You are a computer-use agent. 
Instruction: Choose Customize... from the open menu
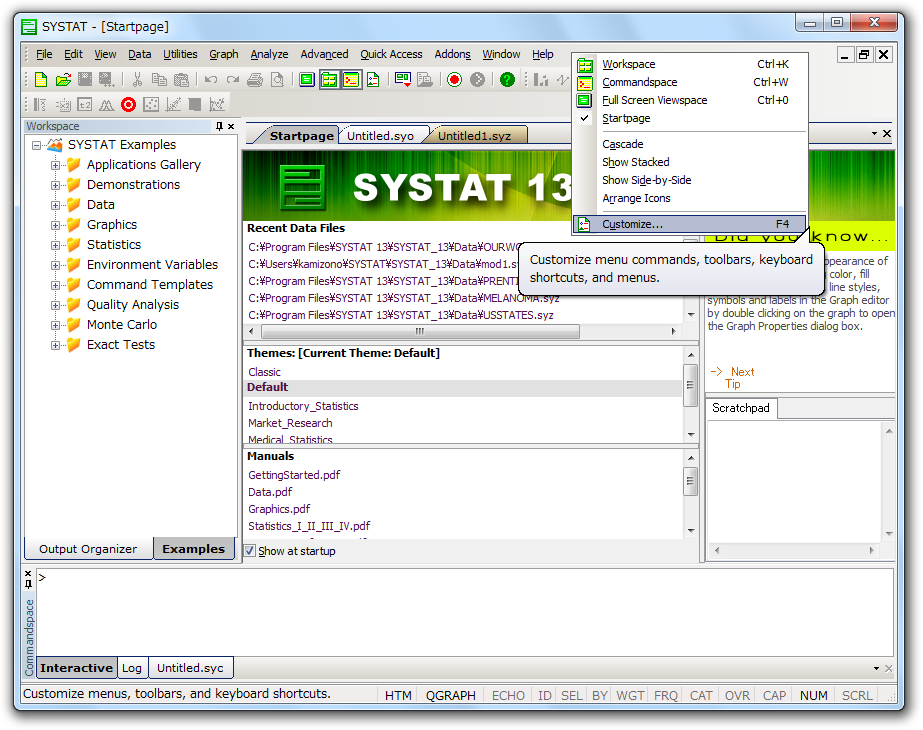point(689,224)
